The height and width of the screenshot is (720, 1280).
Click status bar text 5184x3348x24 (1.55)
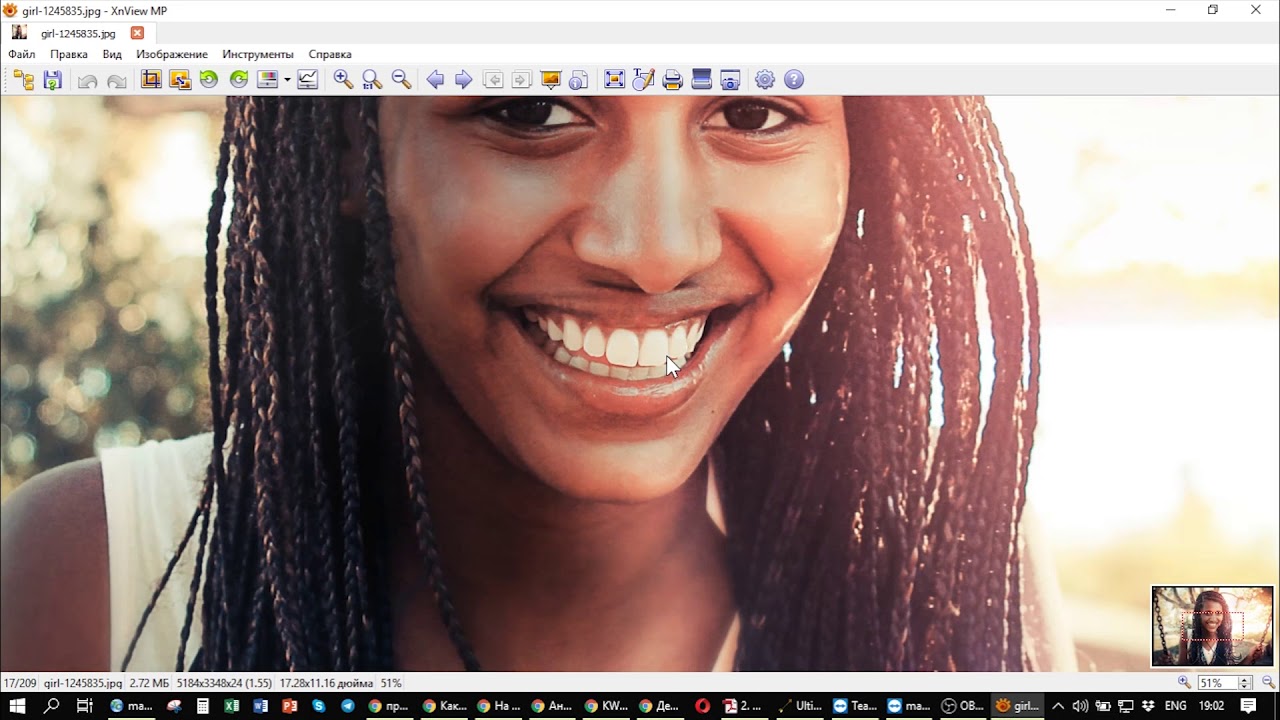(x=224, y=683)
